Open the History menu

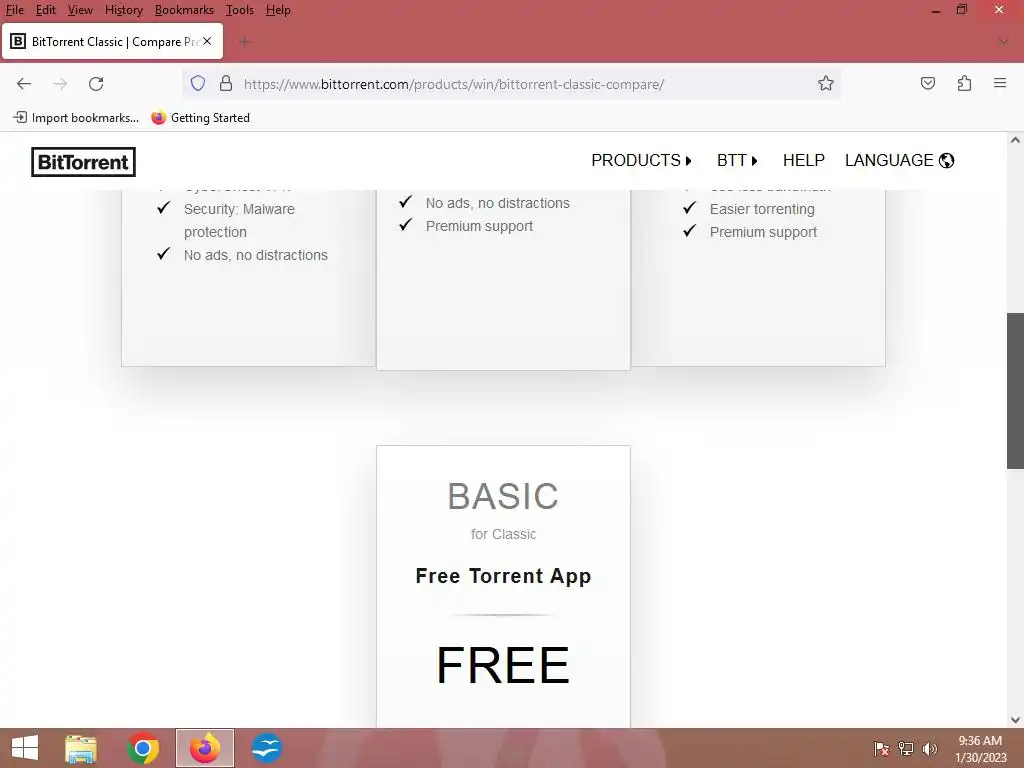pos(123,10)
